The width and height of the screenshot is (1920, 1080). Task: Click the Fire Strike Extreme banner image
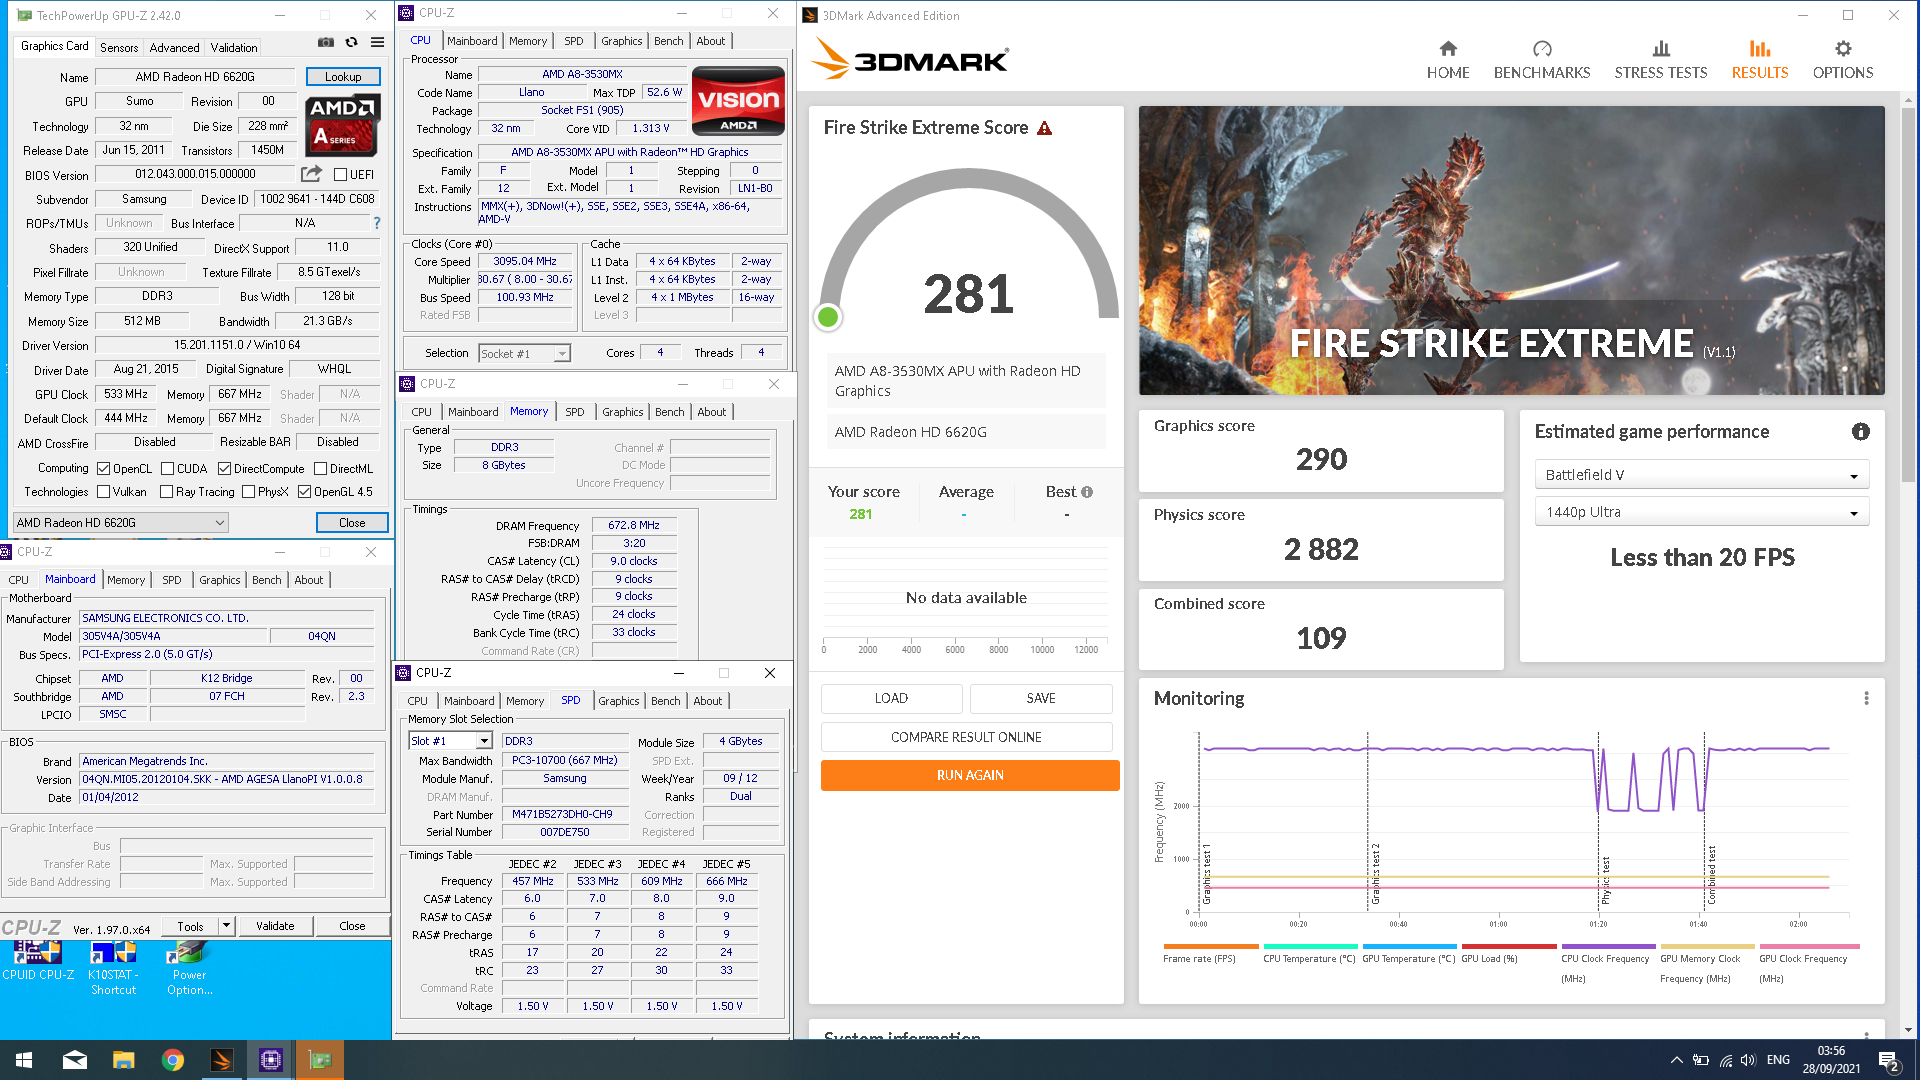pos(1511,250)
